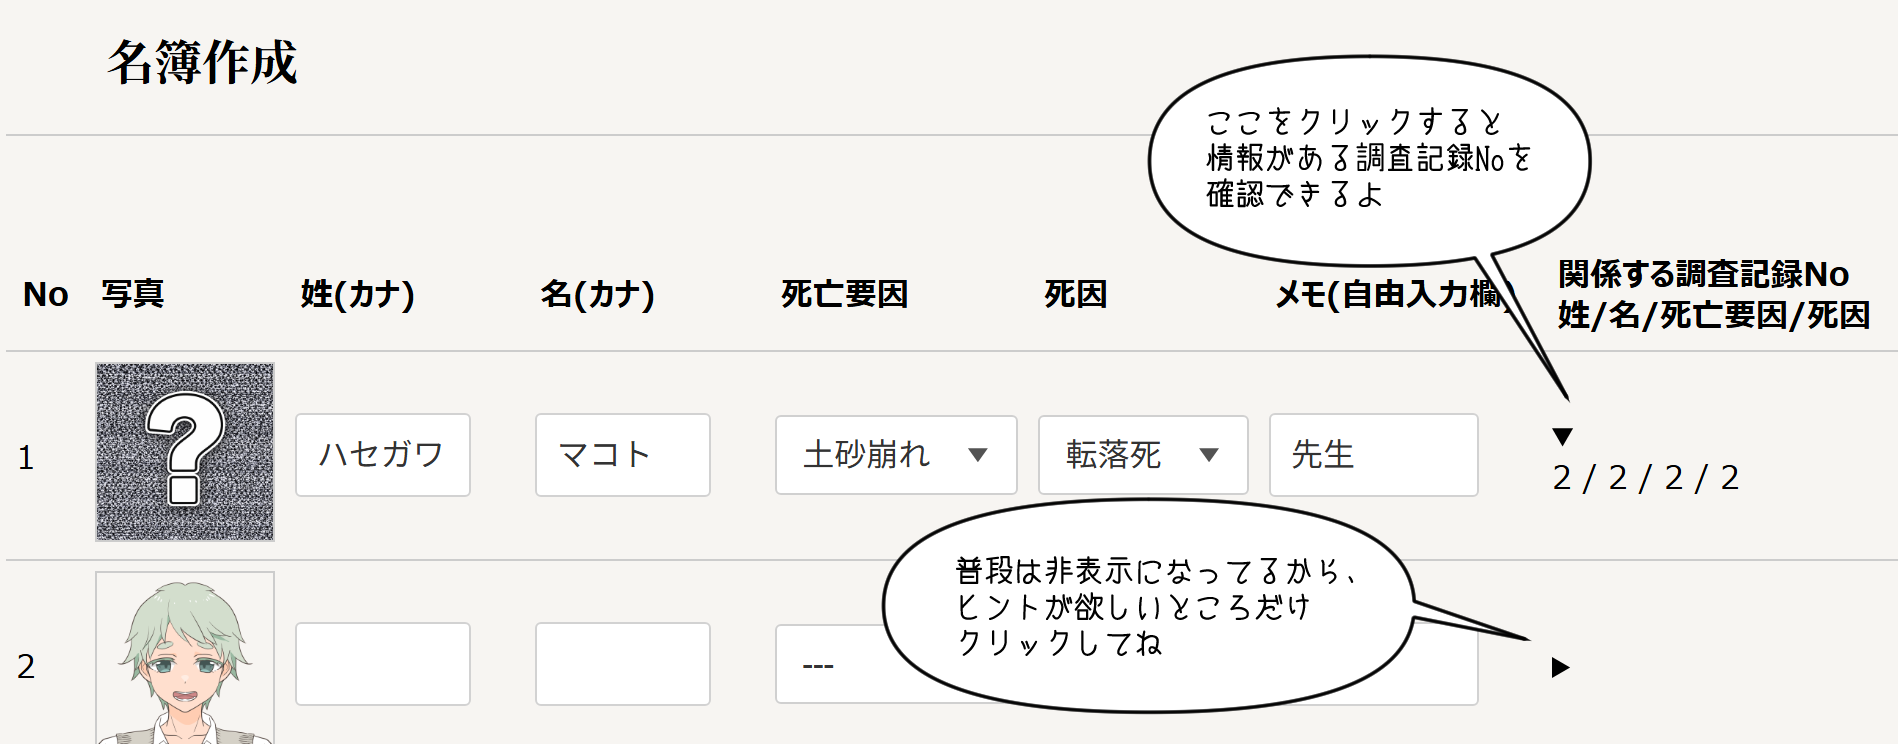Click the green-haired character portrait

185,658
